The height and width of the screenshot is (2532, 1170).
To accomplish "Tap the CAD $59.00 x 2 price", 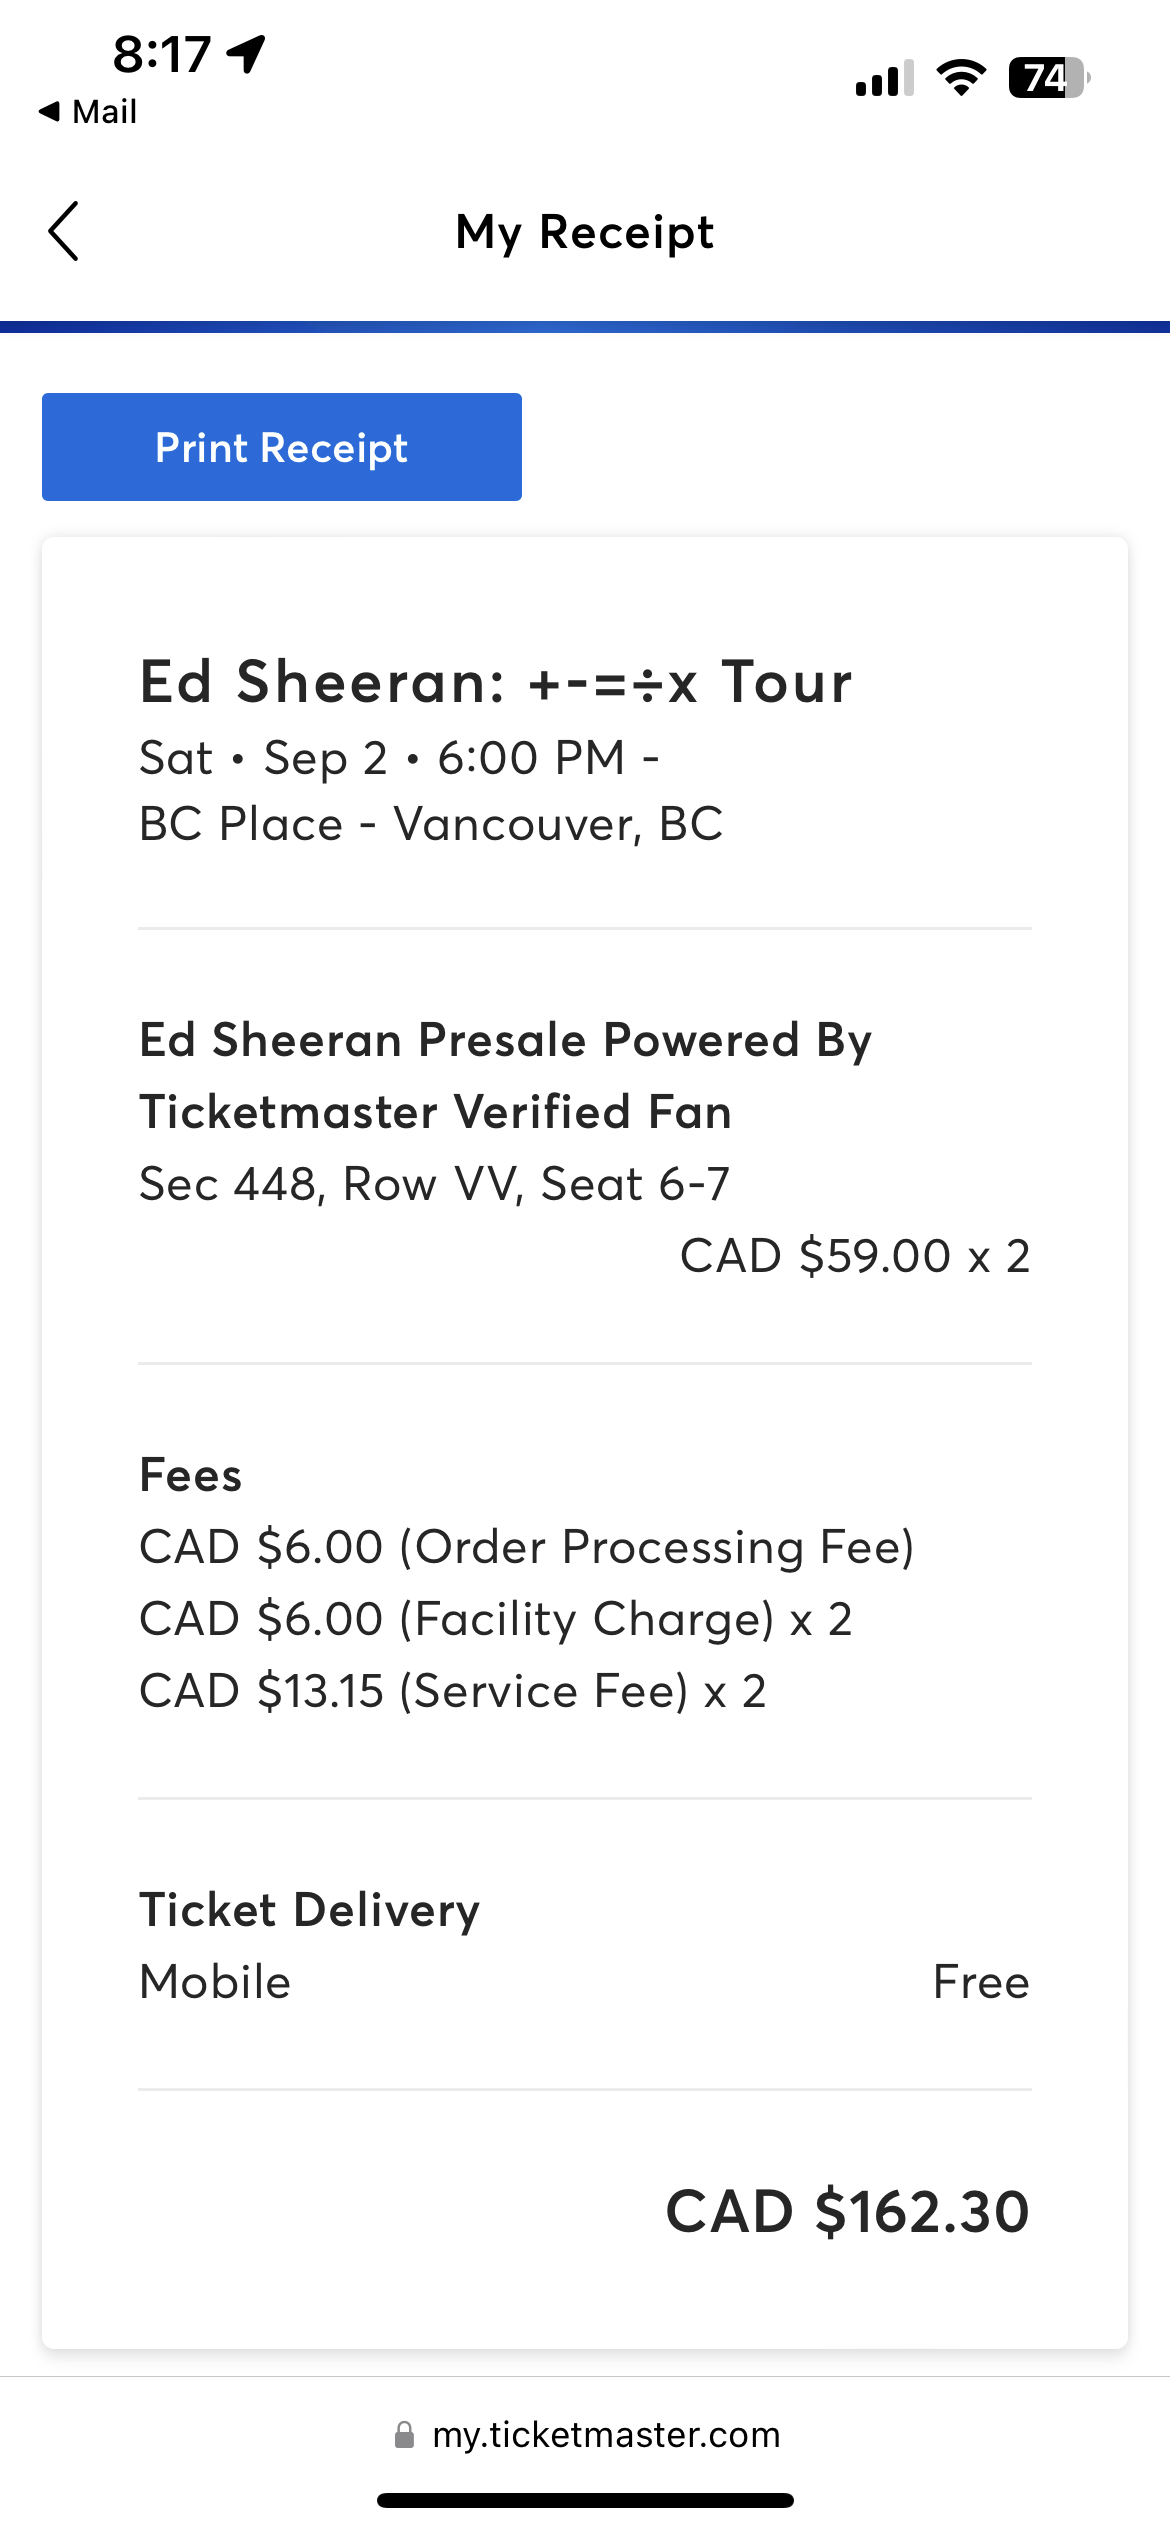I will click(x=855, y=1256).
